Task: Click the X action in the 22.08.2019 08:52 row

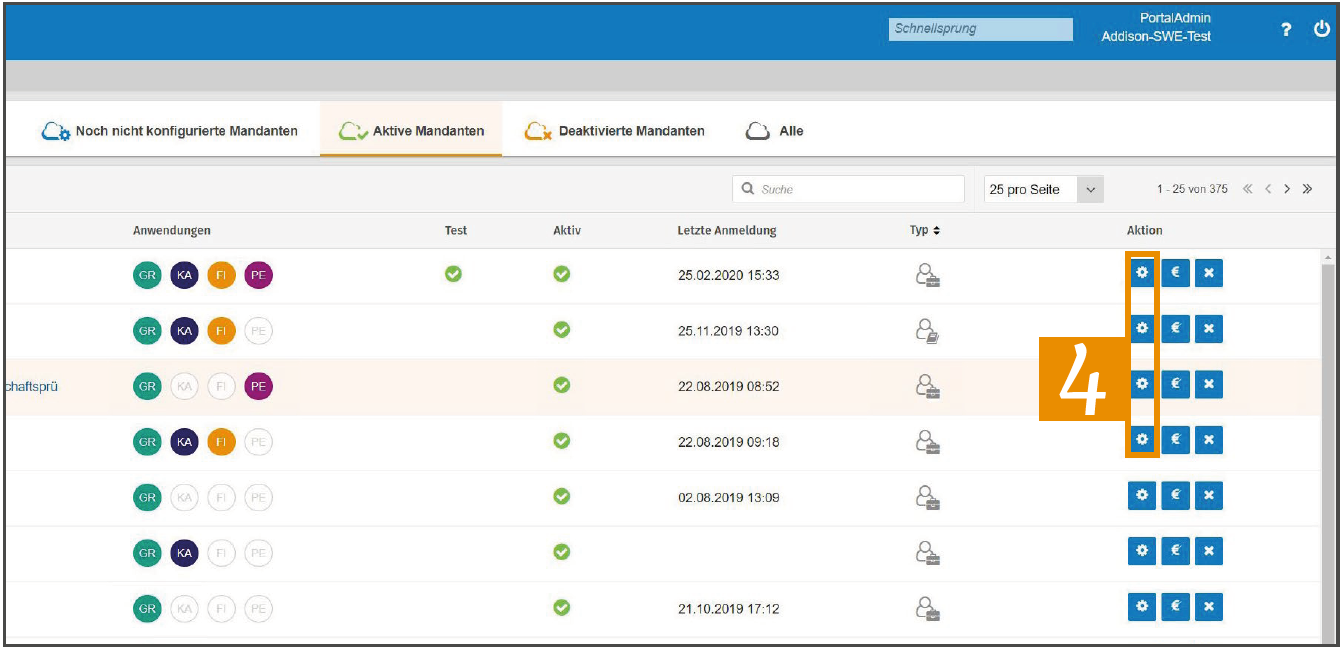Action: pyautogui.click(x=1209, y=383)
